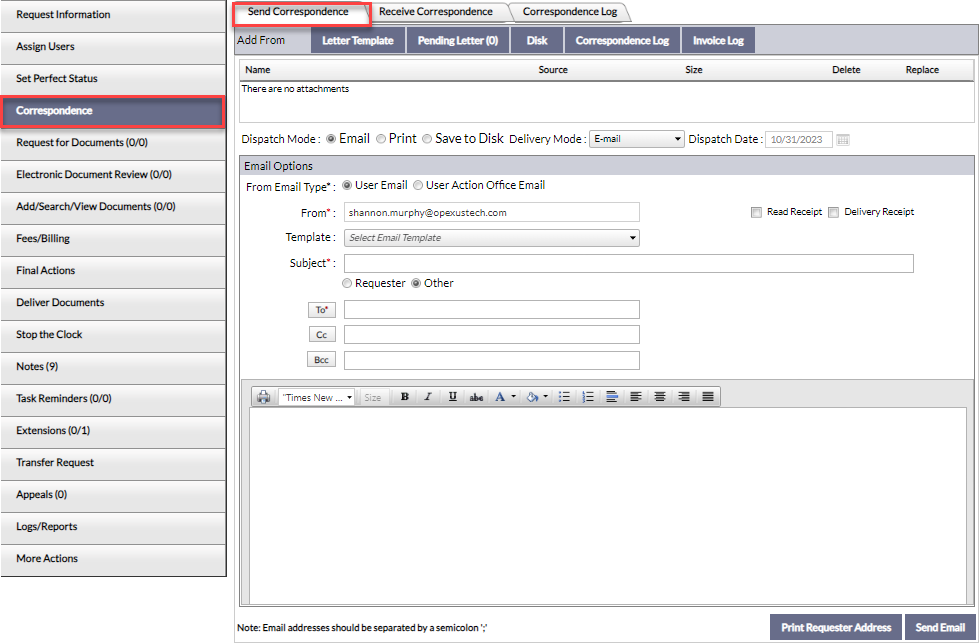Open the Delivery Mode dropdown
The image size is (979, 643).
pyautogui.click(x=636, y=139)
